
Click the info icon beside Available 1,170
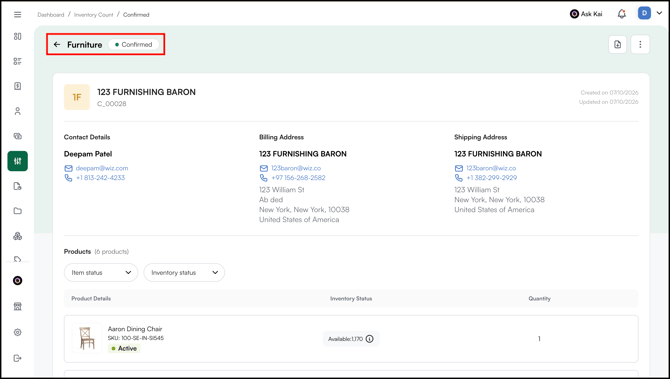(x=370, y=339)
